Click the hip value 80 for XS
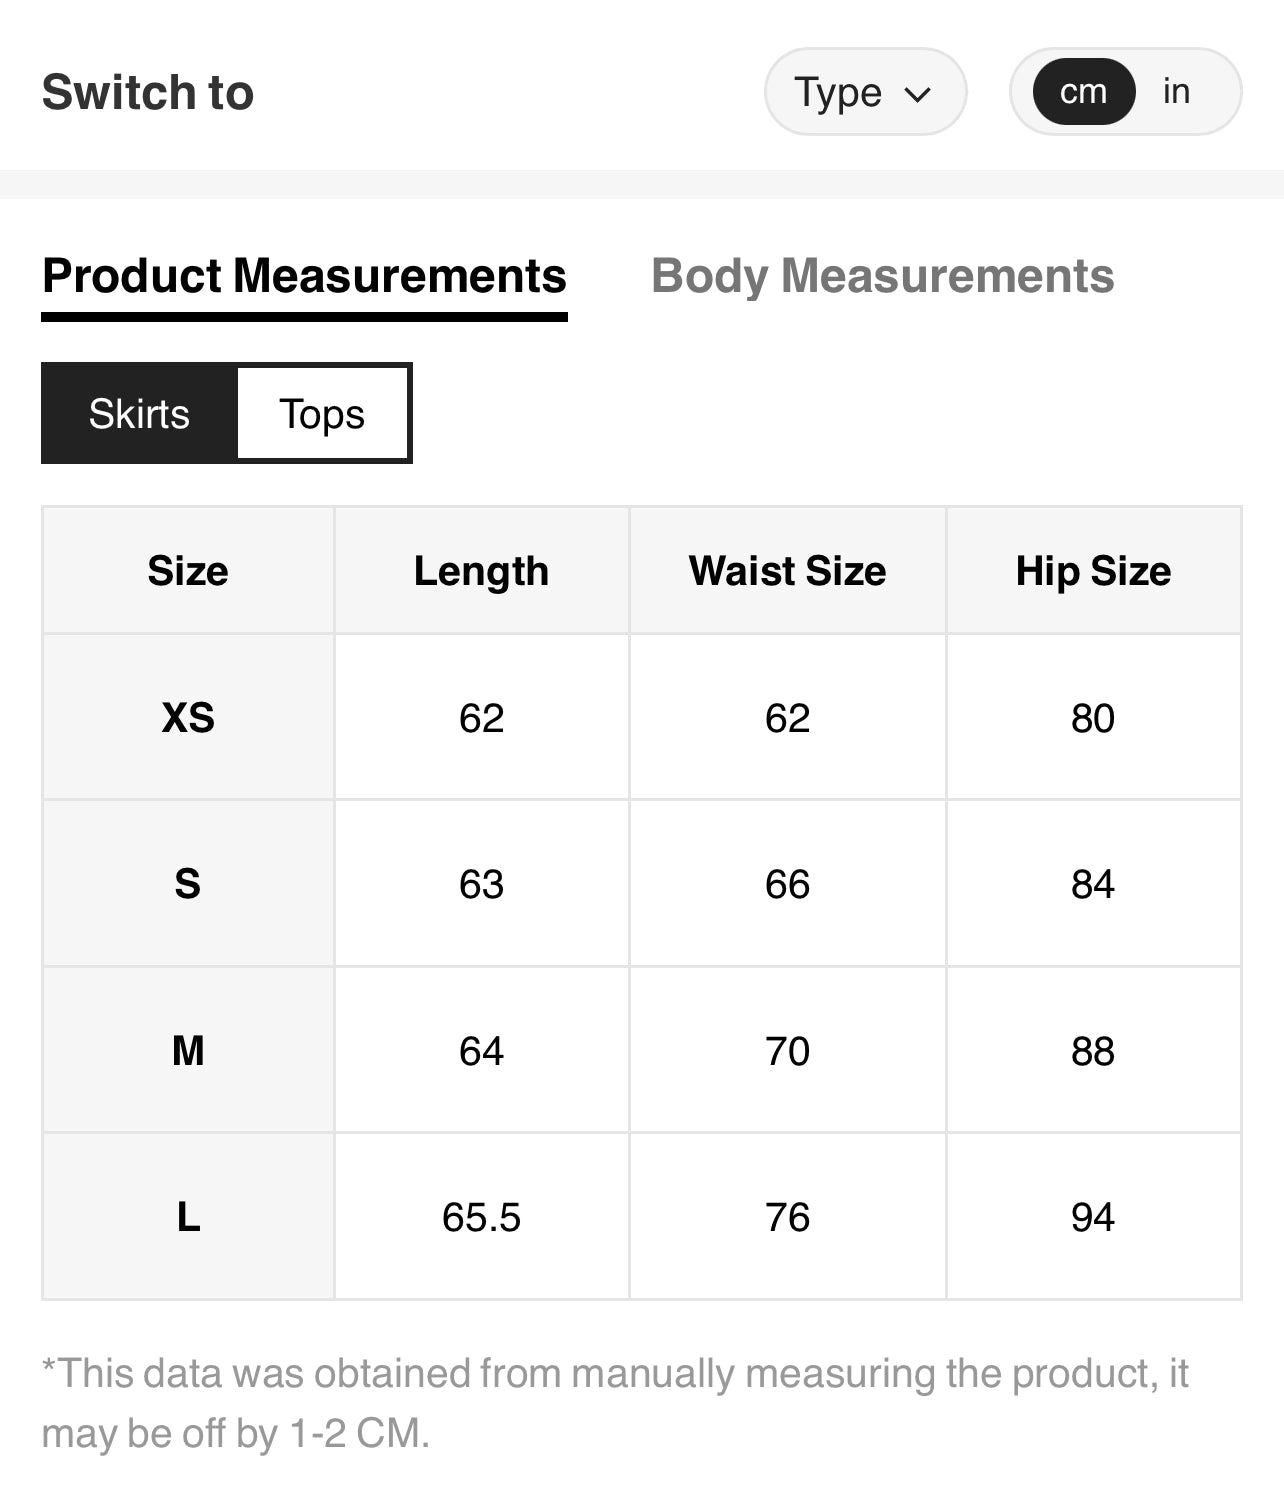Viewport: 1284px width, 1499px height. pos(1093,718)
